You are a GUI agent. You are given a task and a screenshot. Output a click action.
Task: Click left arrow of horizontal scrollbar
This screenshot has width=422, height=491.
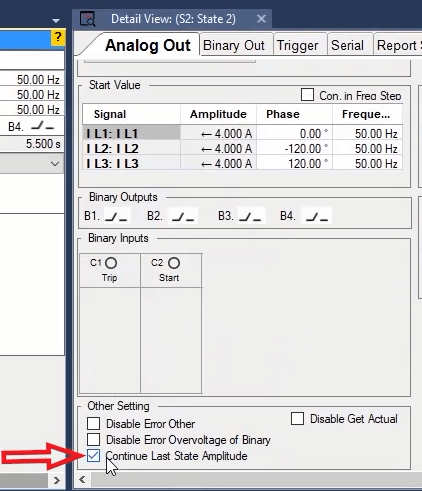82,480
